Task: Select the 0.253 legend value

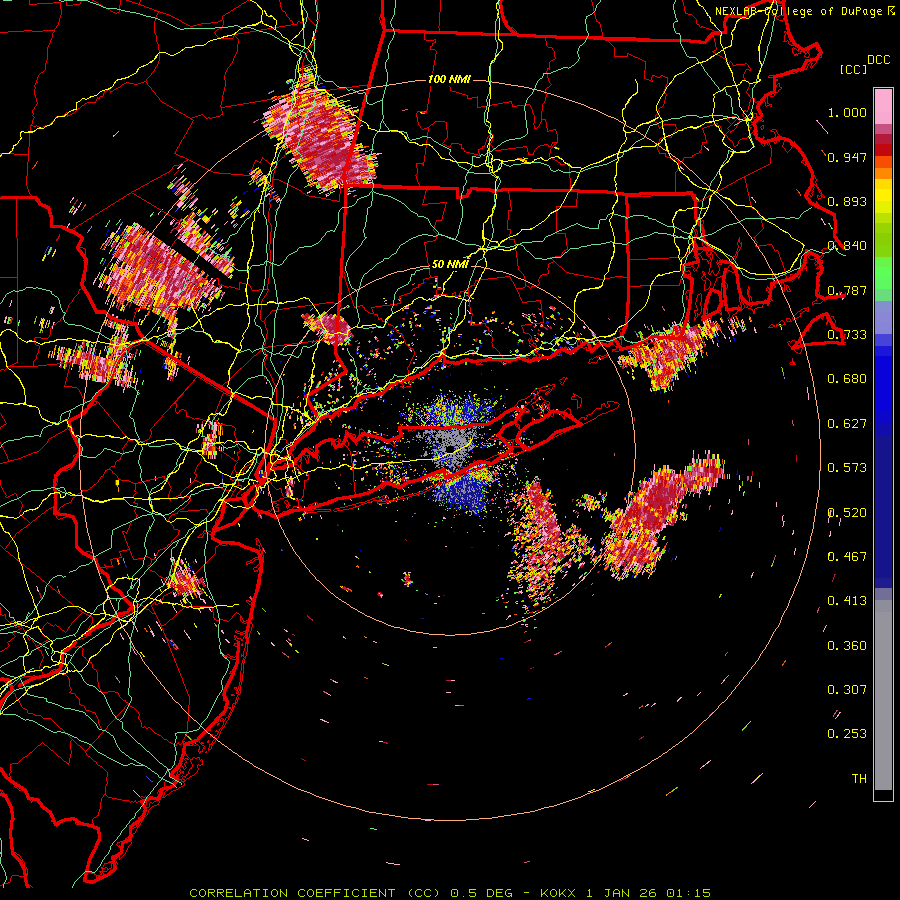Action: point(847,734)
